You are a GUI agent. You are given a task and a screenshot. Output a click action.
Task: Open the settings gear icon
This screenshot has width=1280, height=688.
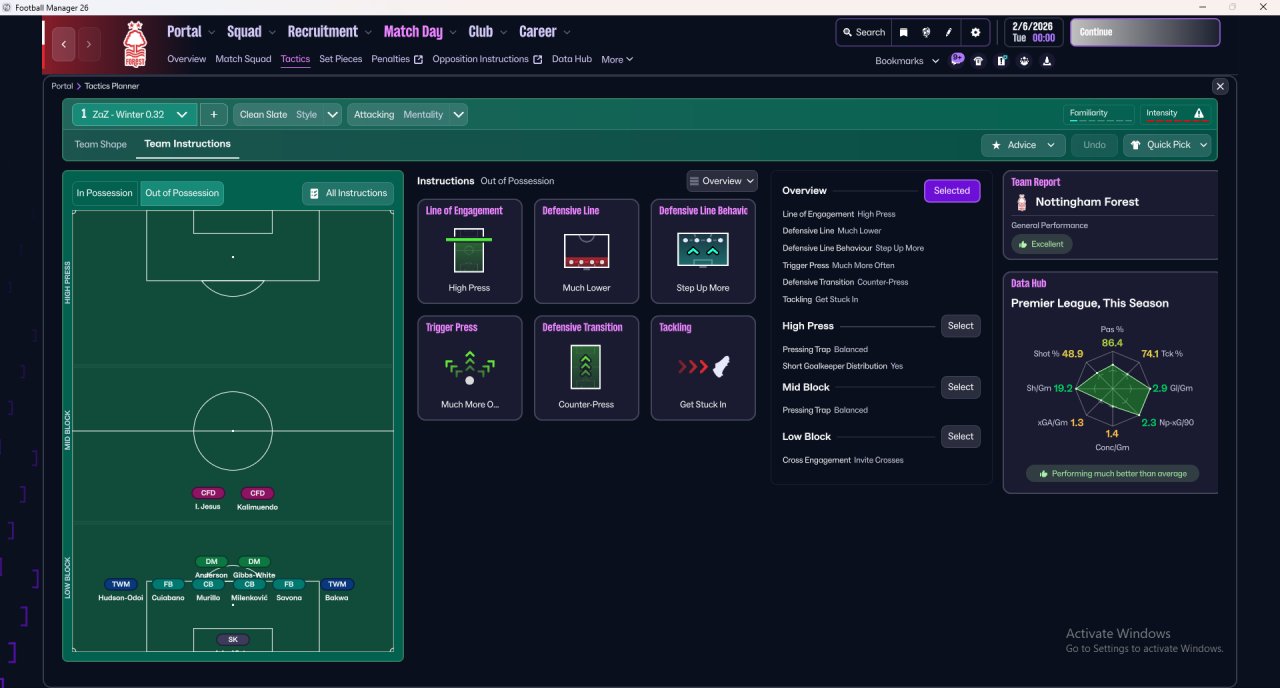pyautogui.click(x=975, y=32)
